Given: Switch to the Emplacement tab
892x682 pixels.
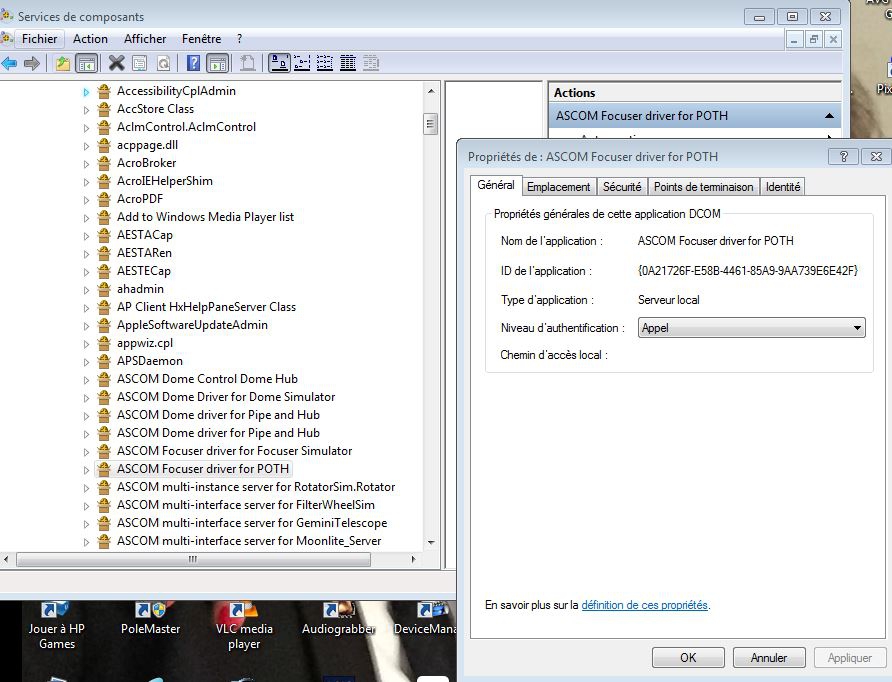Looking at the screenshot, I should 558,187.
